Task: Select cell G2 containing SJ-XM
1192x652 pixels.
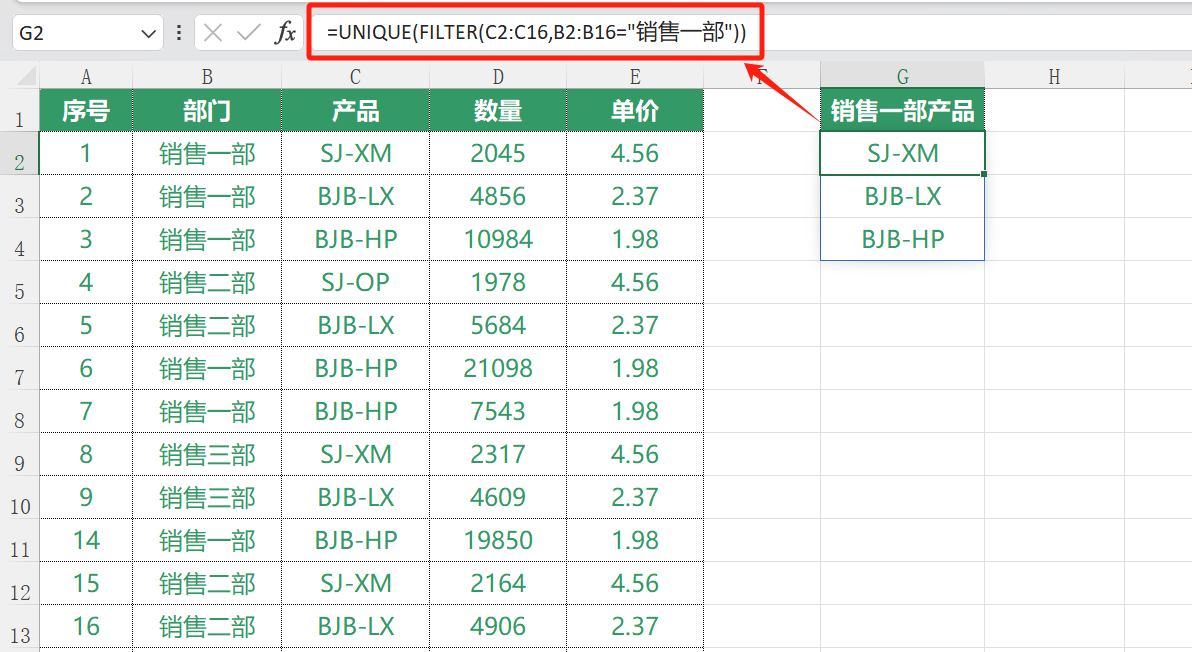Action: [x=902, y=154]
